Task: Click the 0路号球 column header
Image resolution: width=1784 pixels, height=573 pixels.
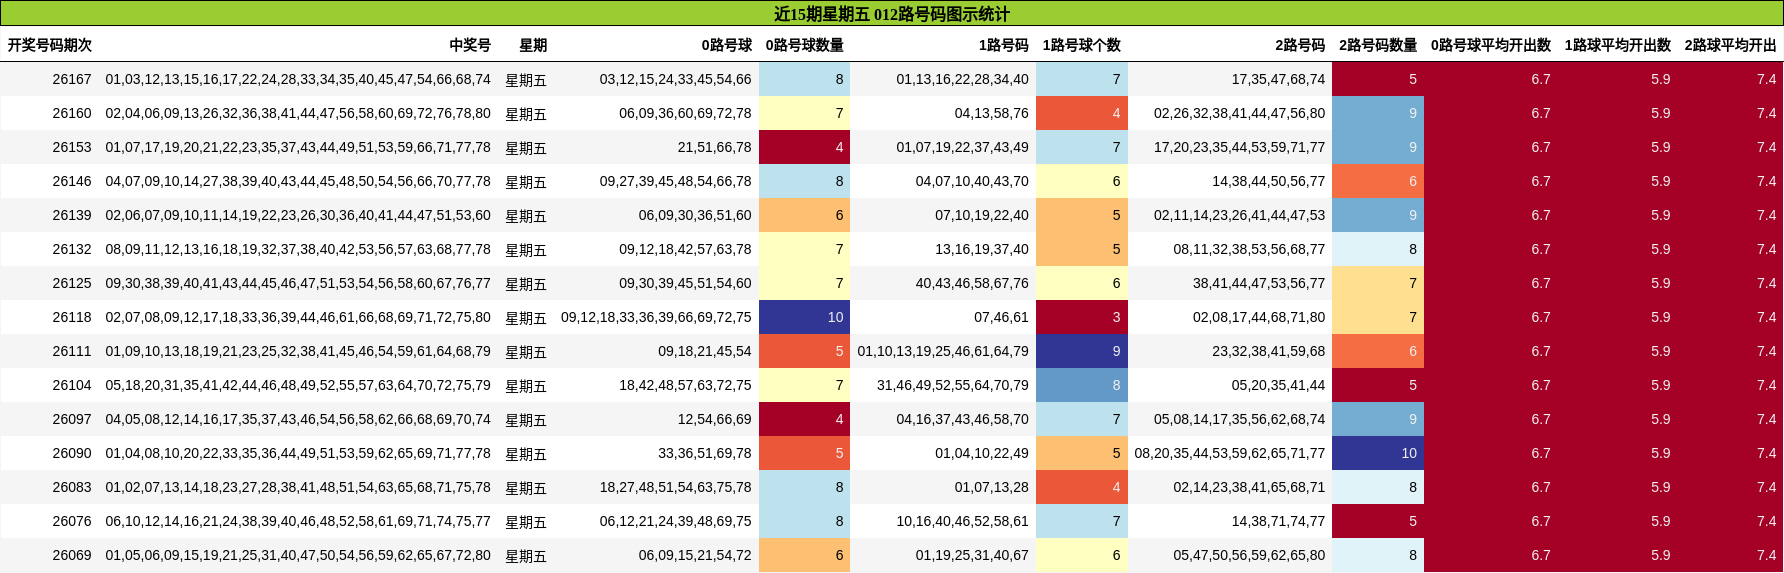Action: tap(727, 45)
